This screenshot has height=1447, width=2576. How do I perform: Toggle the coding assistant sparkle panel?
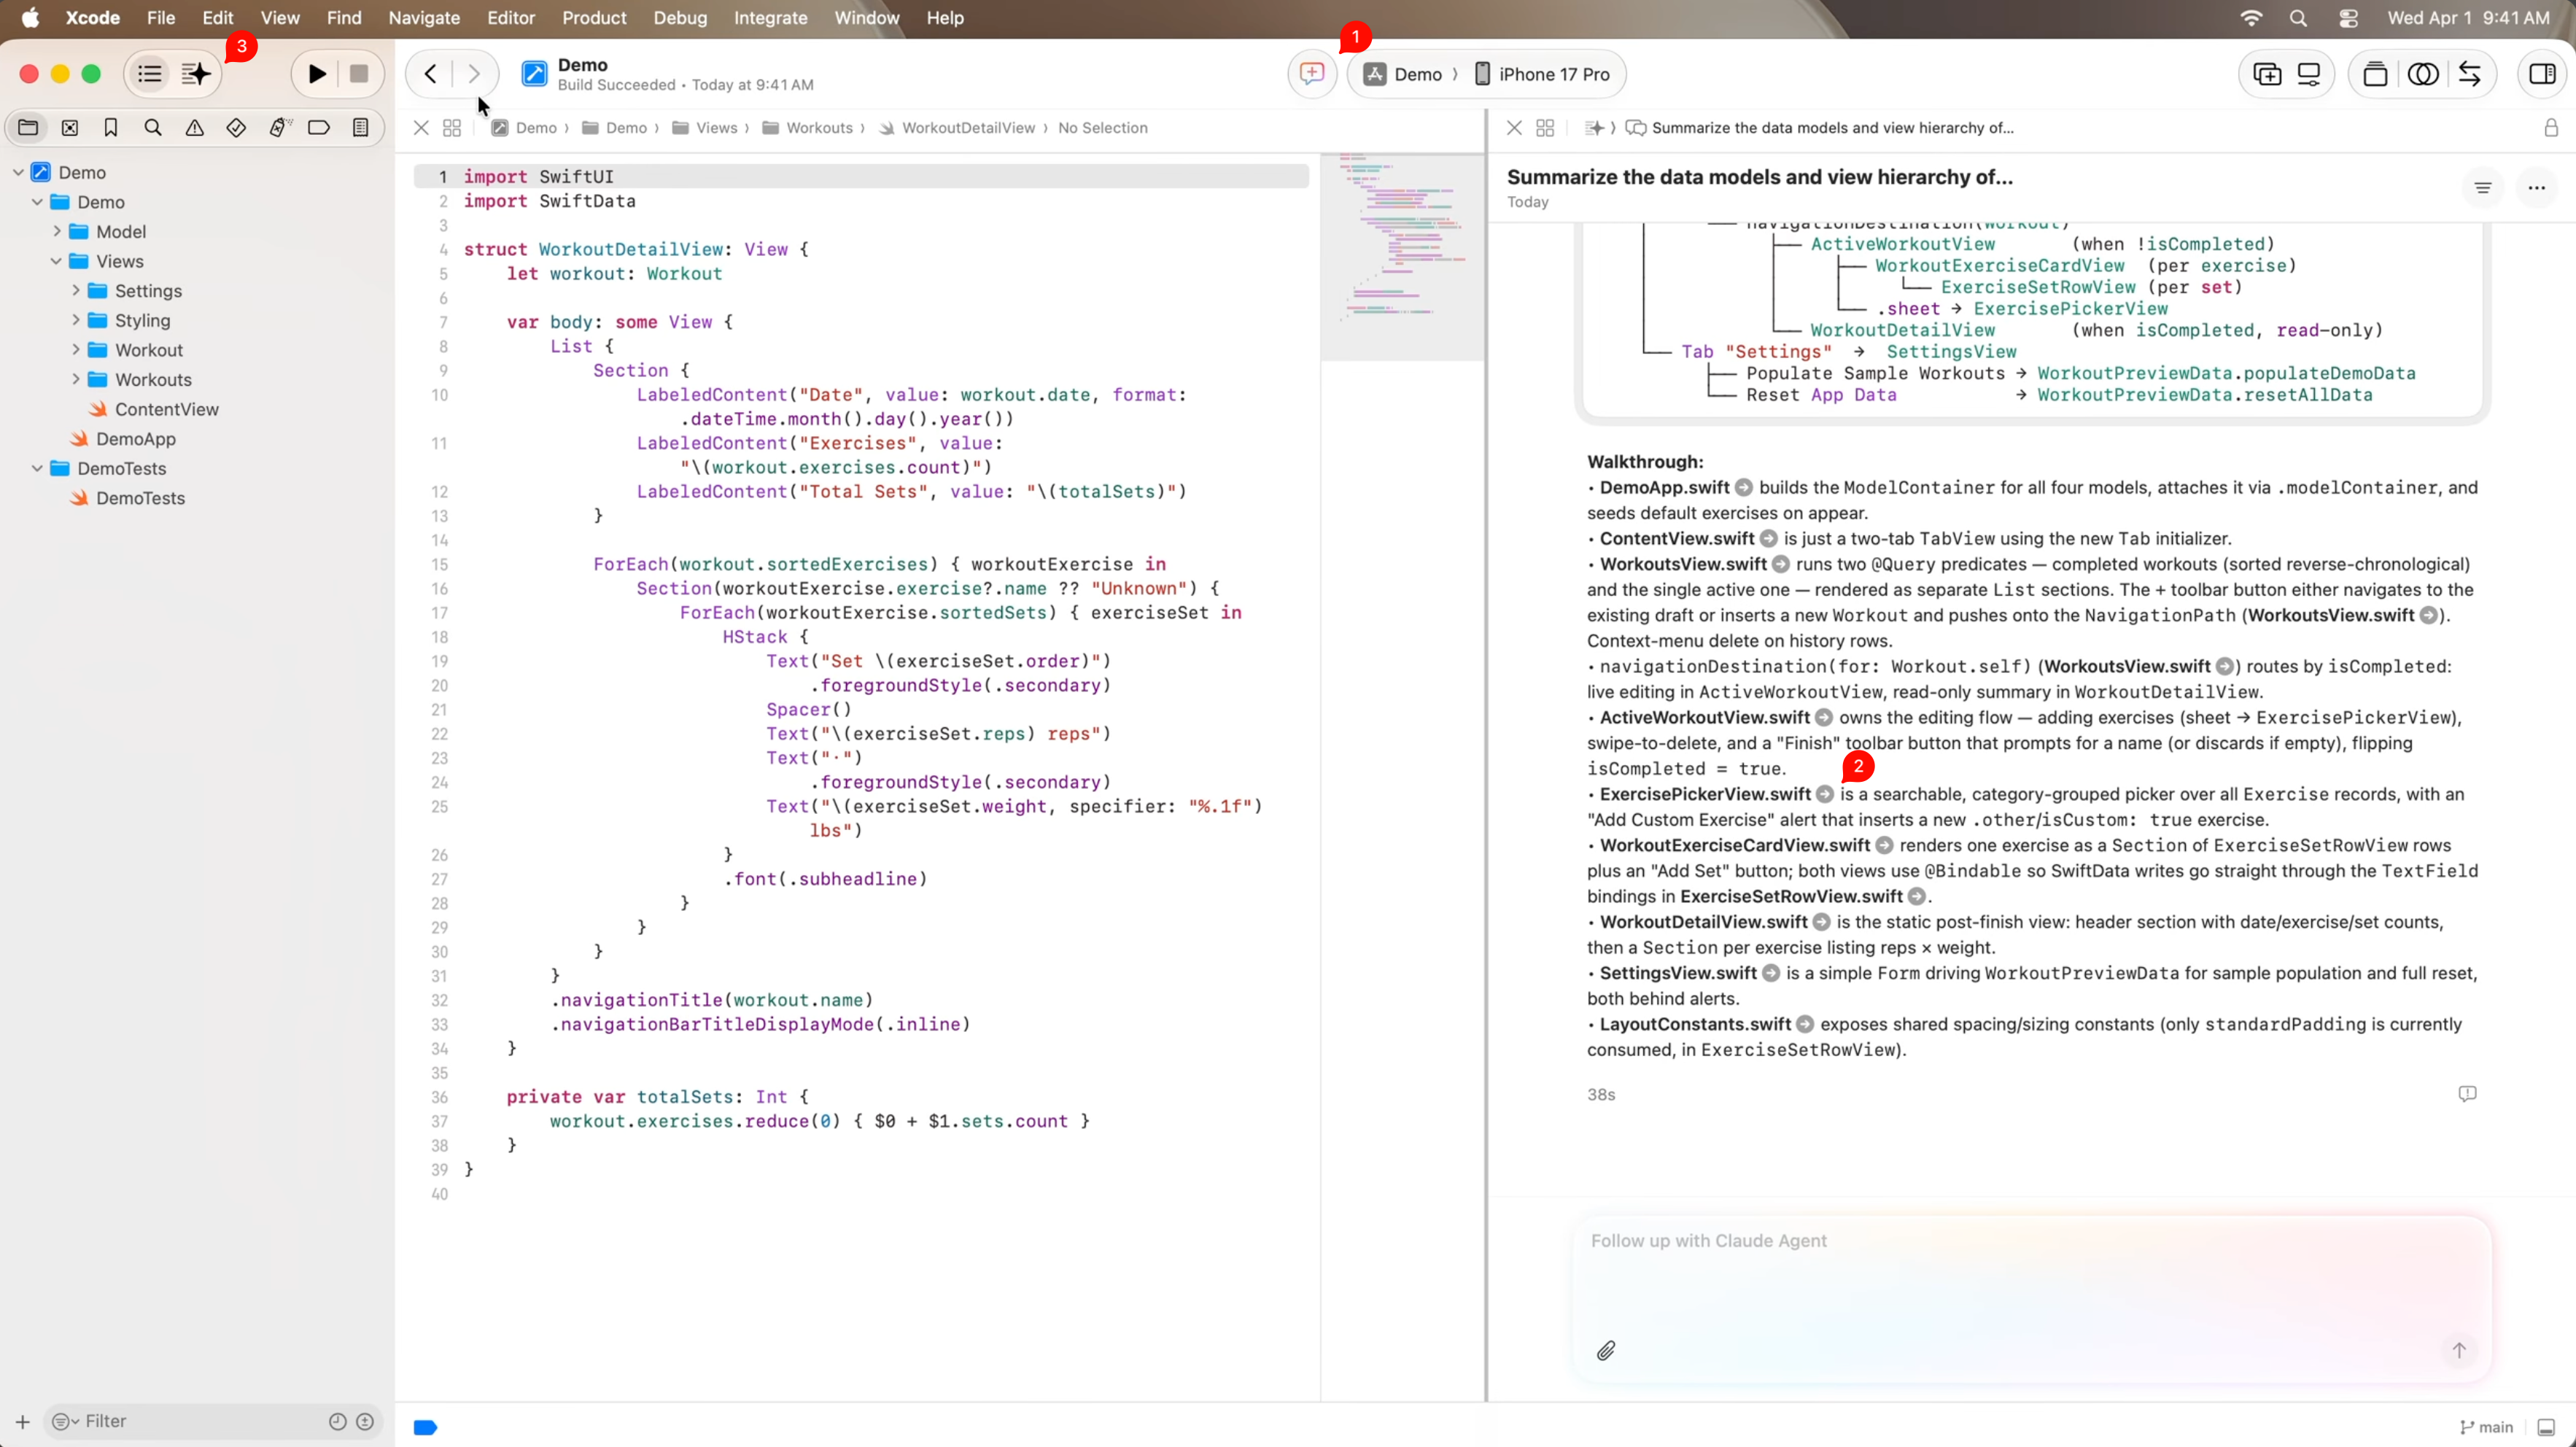(x=196, y=74)
